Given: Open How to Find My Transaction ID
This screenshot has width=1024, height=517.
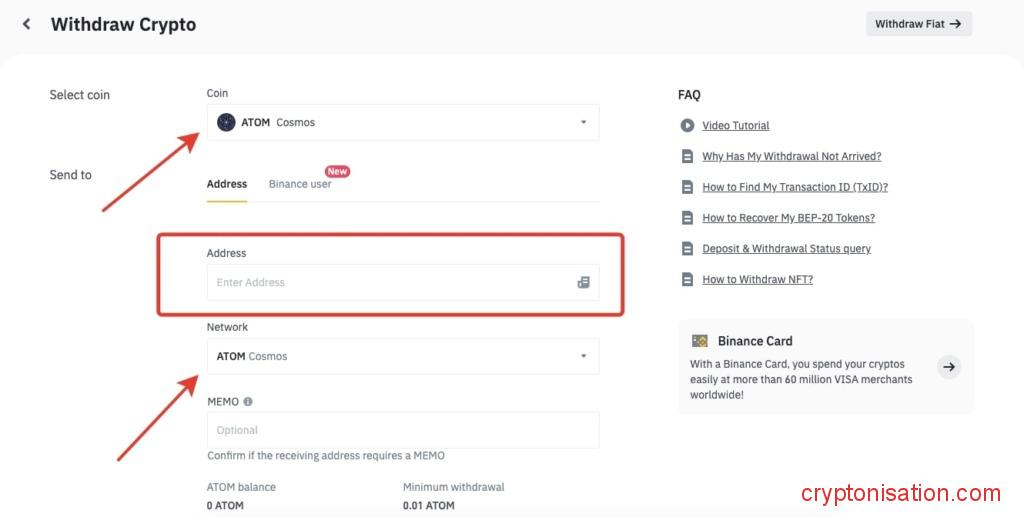Looking at the screenshot, I should pyautogui.click(x=795, y=187).
